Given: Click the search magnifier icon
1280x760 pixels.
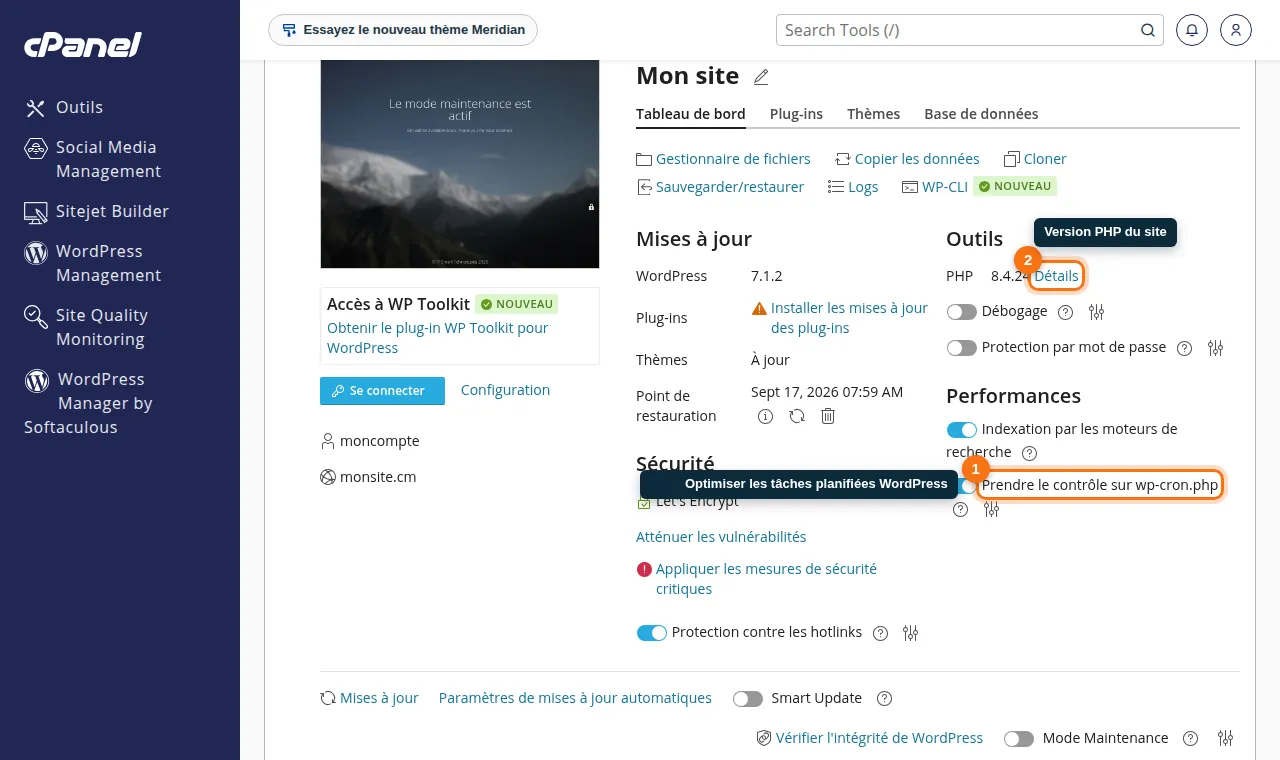Looking at the screenshot, I should (1148, 30).
